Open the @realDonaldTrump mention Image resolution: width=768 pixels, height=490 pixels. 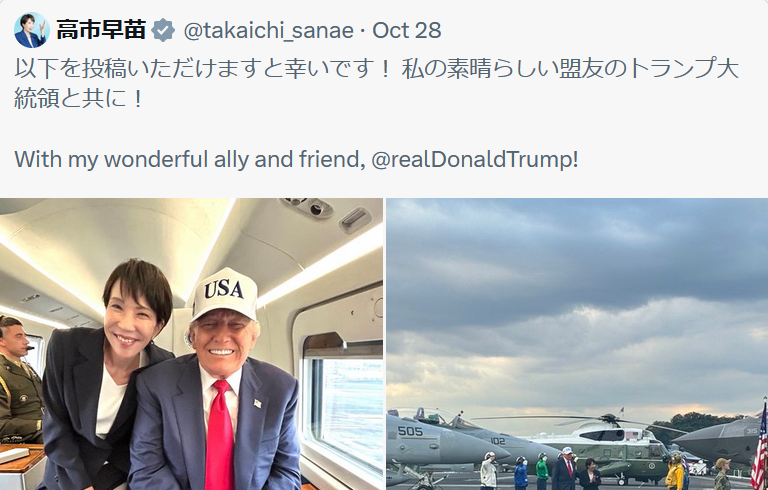(473, 159)
